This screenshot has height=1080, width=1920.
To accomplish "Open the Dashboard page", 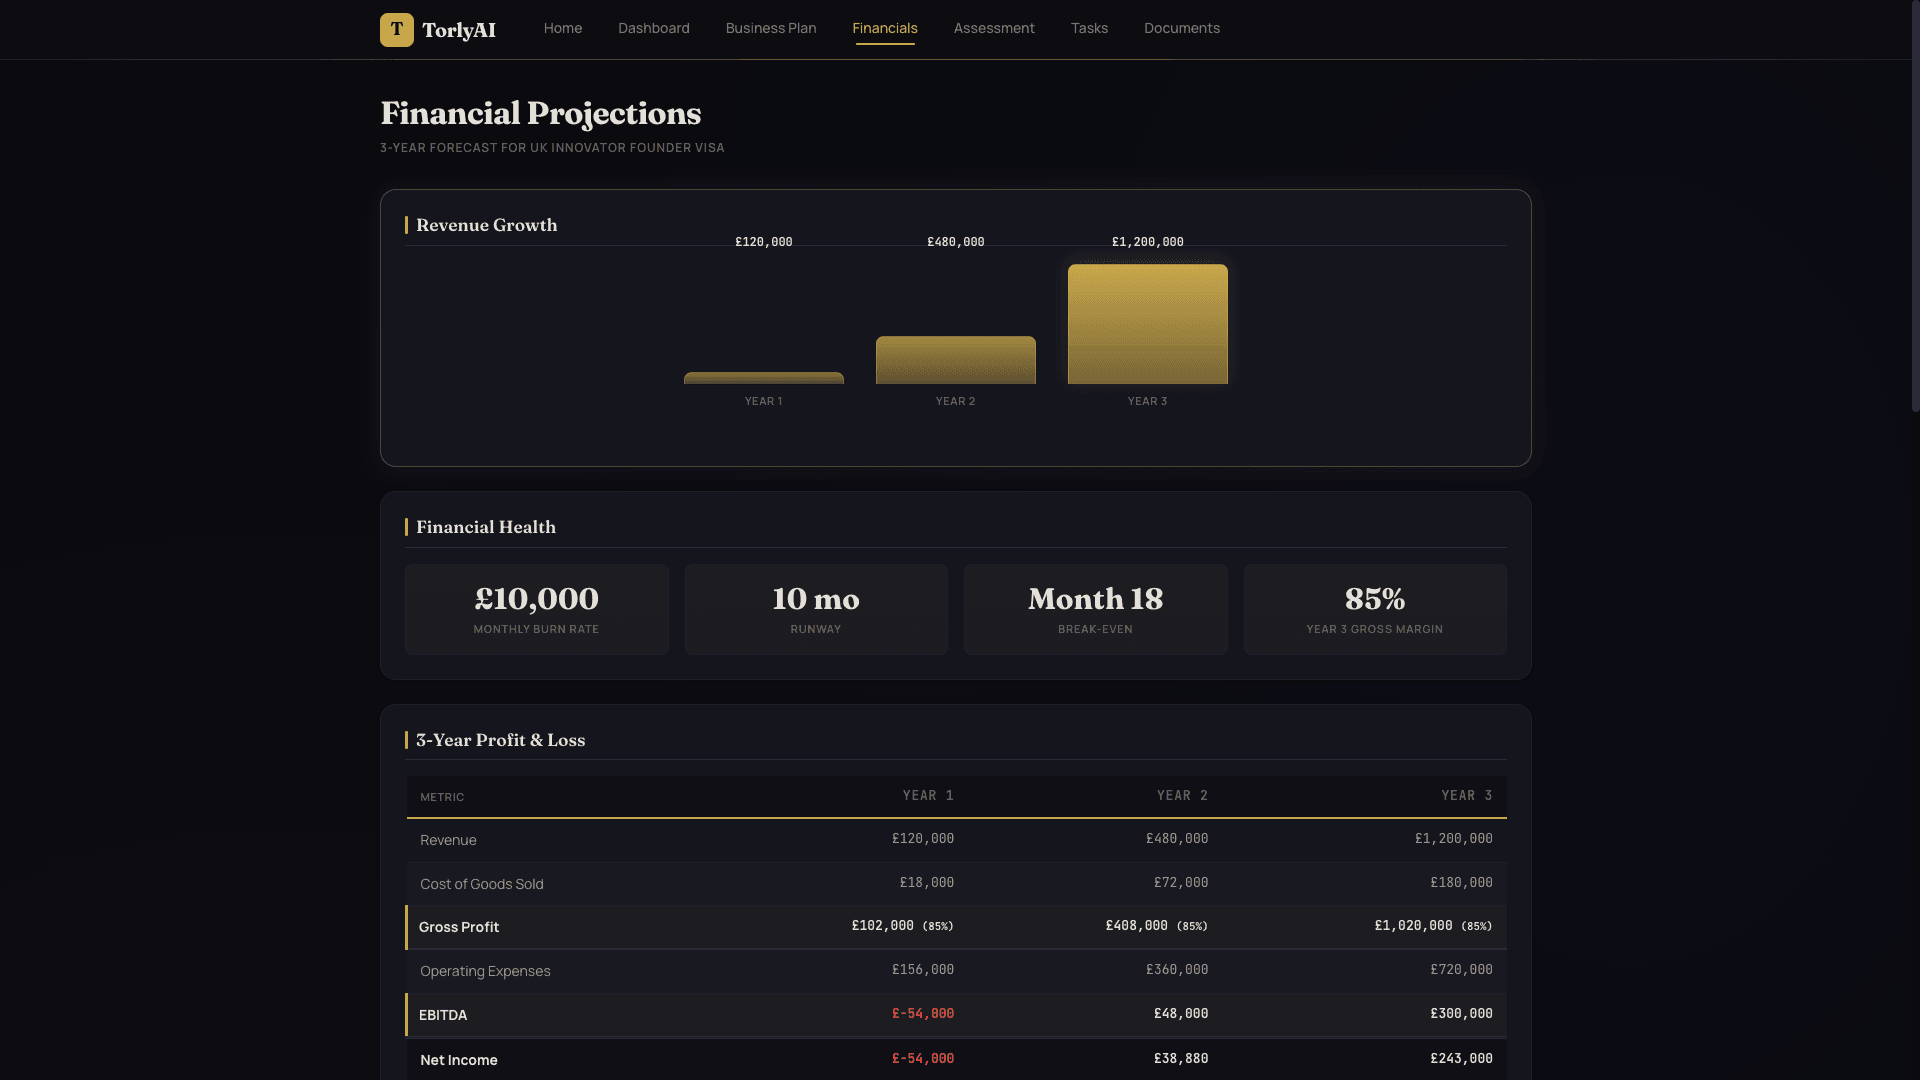I will point(653,28).
